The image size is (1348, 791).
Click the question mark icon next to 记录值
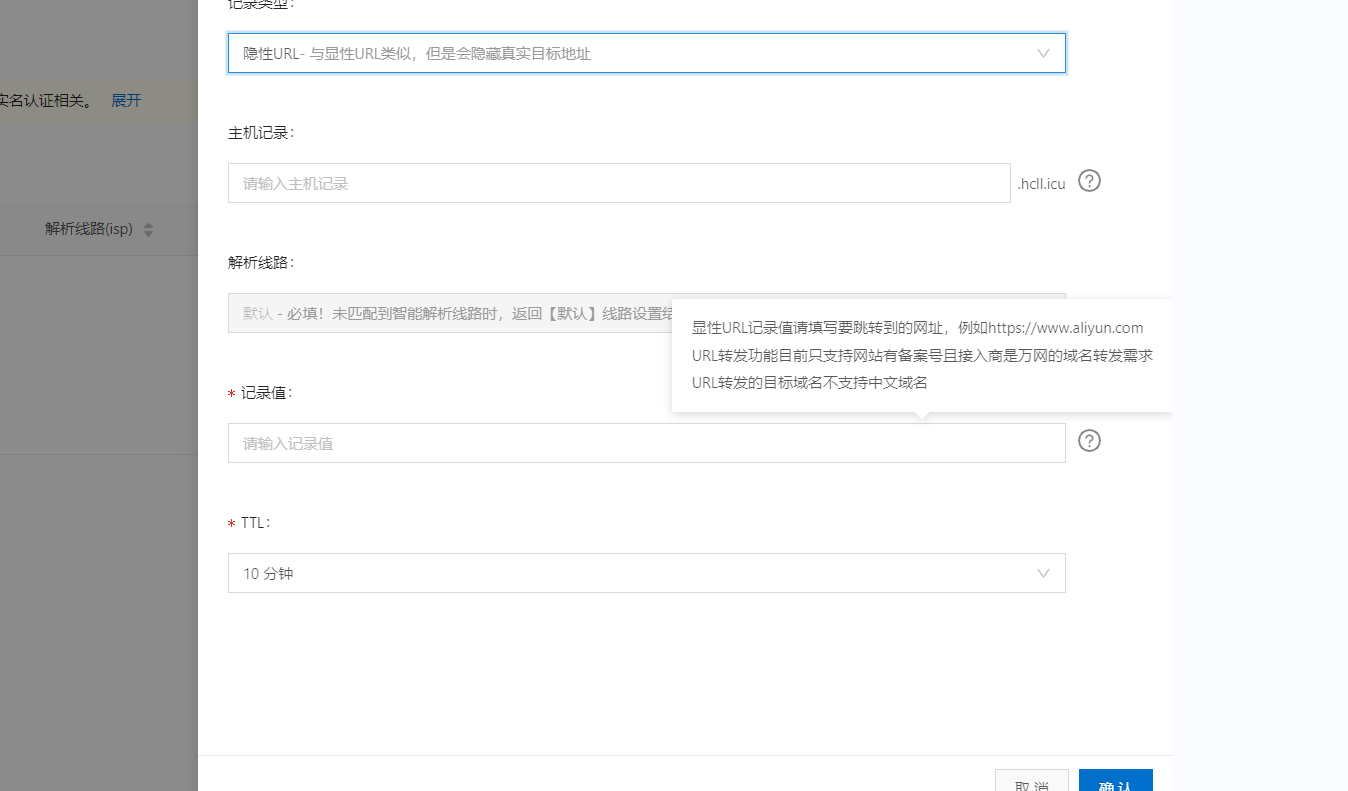tap(1089, 440)
